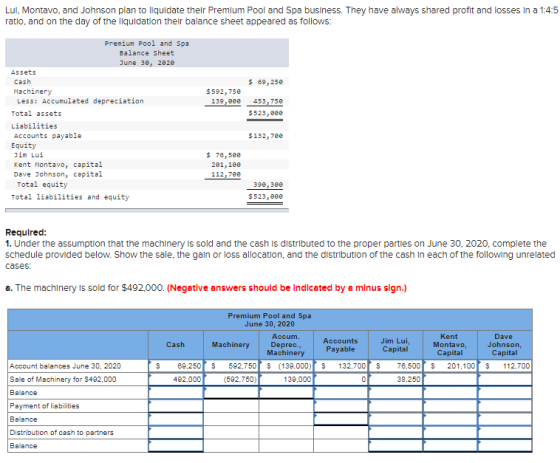Screen dimensions: 560x463
Task: Select Cash cell in Balance row below Sale of Machinery
Action: [176, 392]
